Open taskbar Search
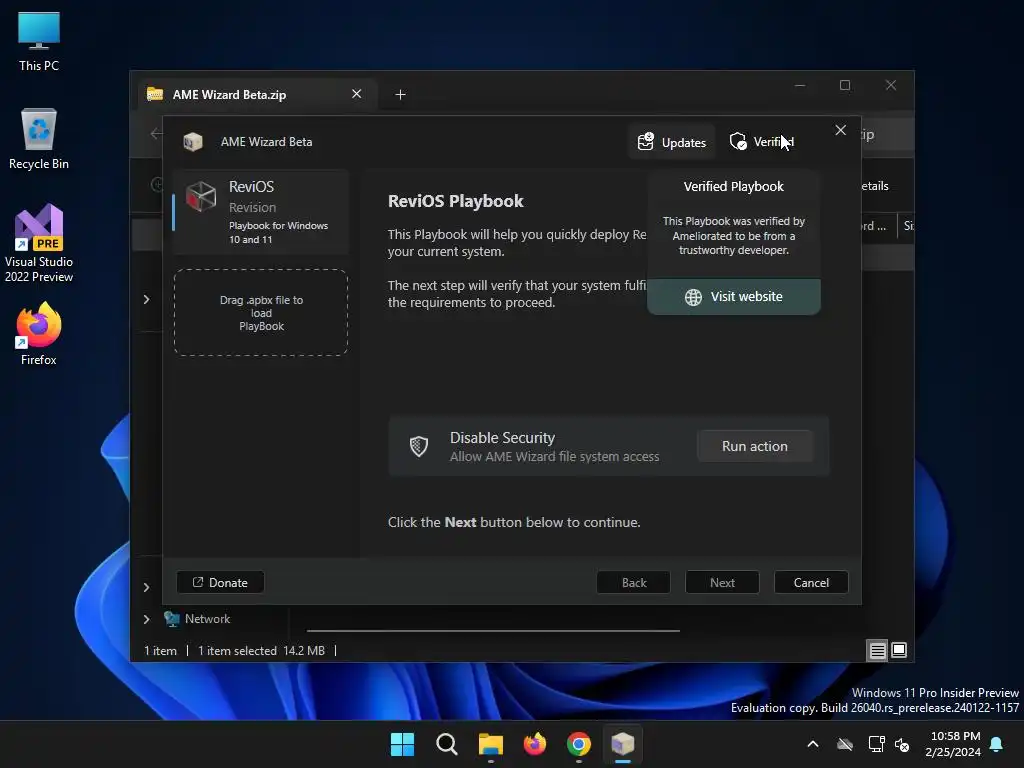 (447, 744)
